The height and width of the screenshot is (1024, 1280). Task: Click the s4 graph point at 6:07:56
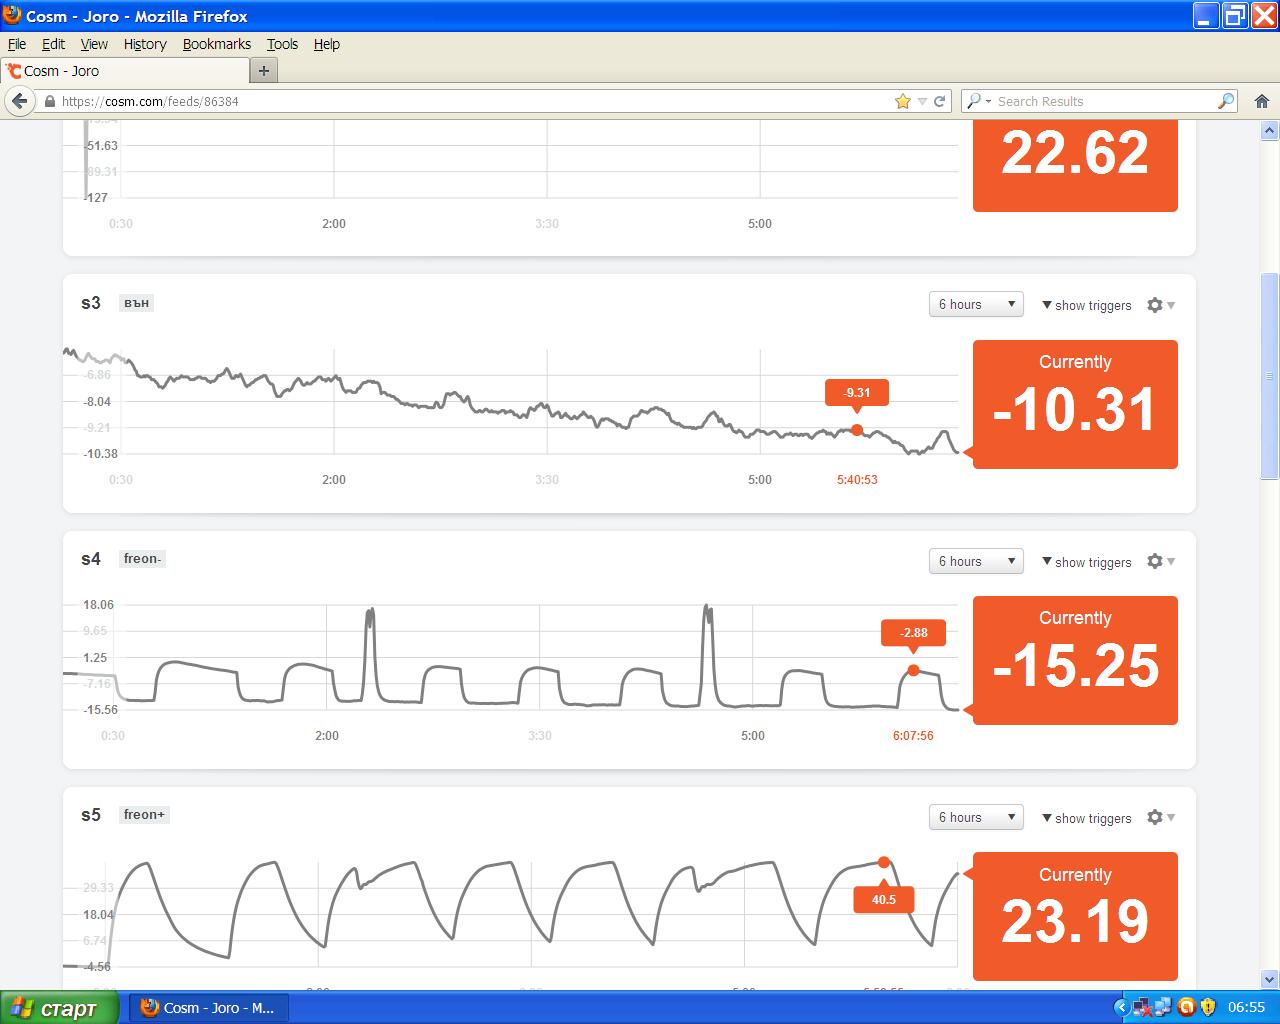(x=913, y=670)
